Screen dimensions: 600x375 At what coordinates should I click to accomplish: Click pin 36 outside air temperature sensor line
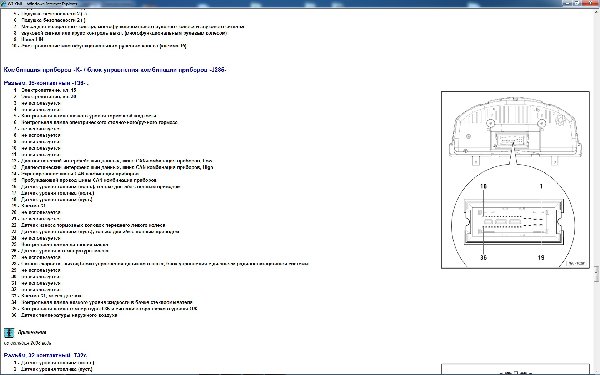(x=65, y=315)
